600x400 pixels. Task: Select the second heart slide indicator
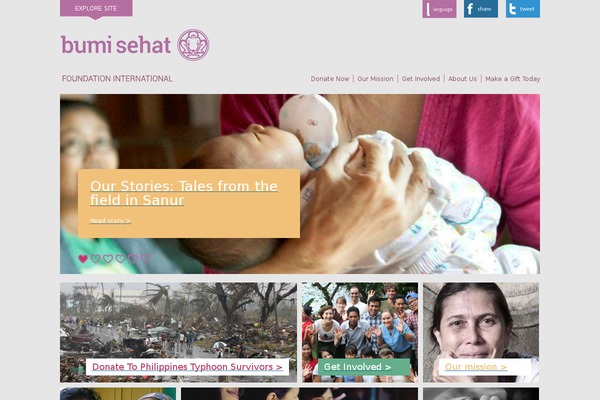[96, 259]
